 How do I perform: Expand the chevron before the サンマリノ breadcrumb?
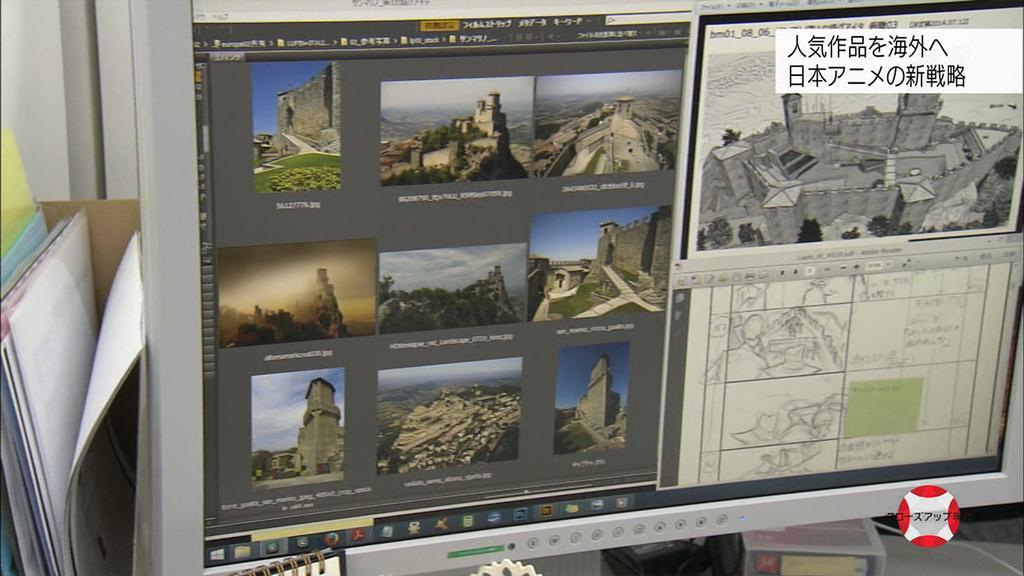(x=444, y=40)
